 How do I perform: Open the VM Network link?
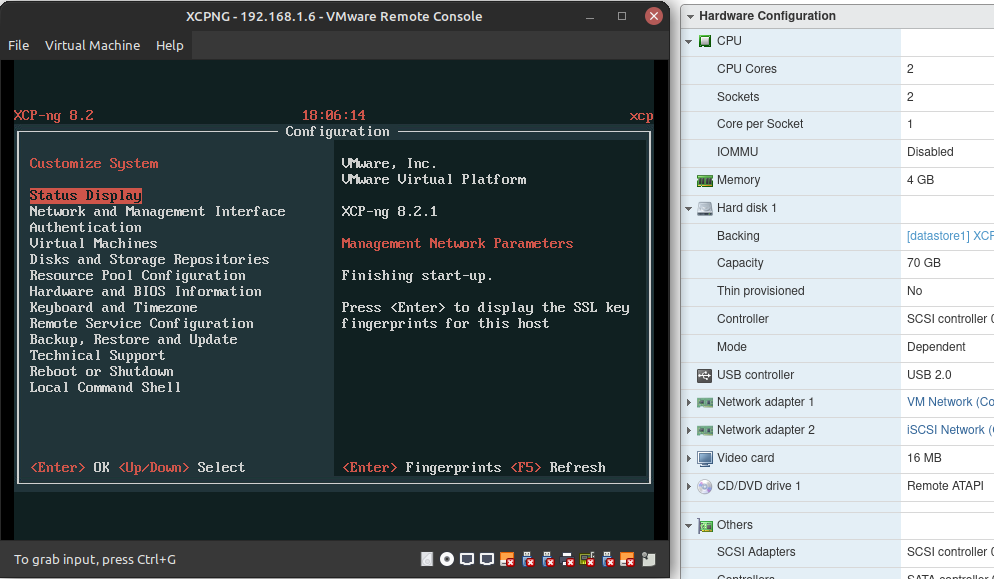click(x=950, y=402)
